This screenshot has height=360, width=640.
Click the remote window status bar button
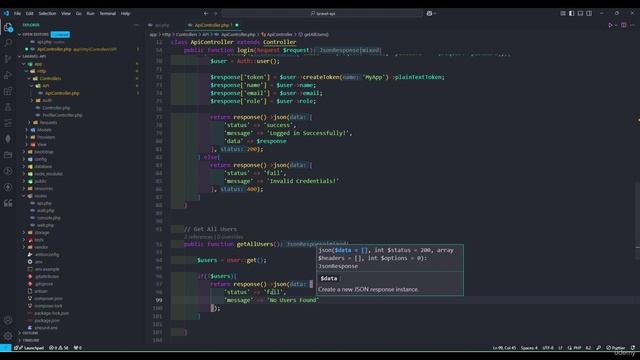pyautogui.click(x=5, y=348)
